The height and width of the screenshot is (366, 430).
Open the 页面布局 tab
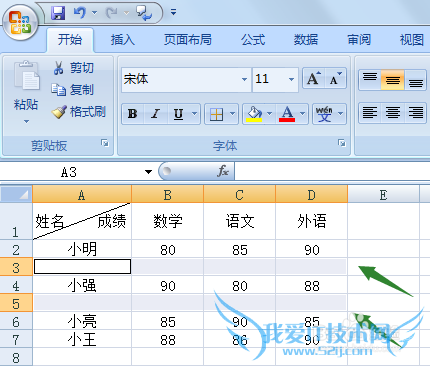tap(188, 40)
